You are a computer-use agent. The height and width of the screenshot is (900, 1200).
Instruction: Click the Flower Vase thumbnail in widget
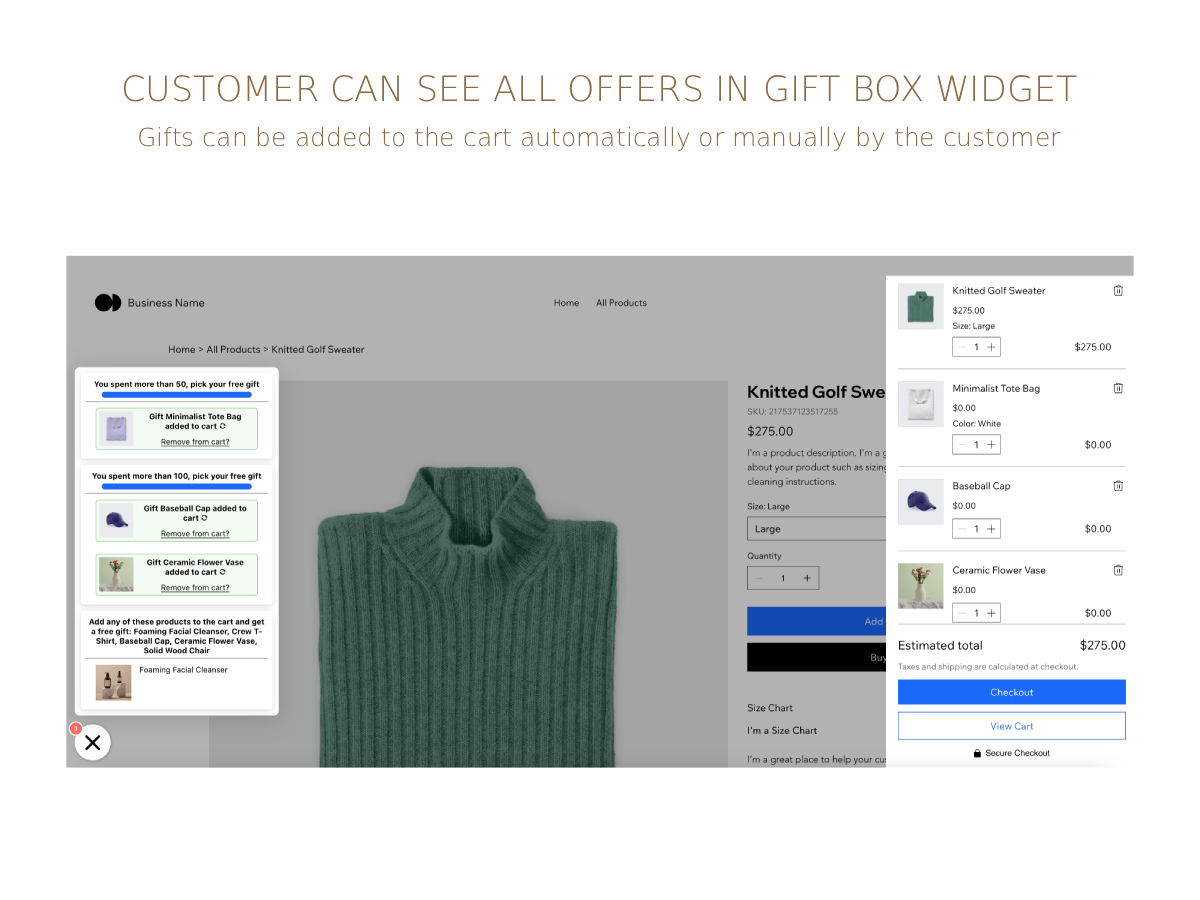point(116,574)
